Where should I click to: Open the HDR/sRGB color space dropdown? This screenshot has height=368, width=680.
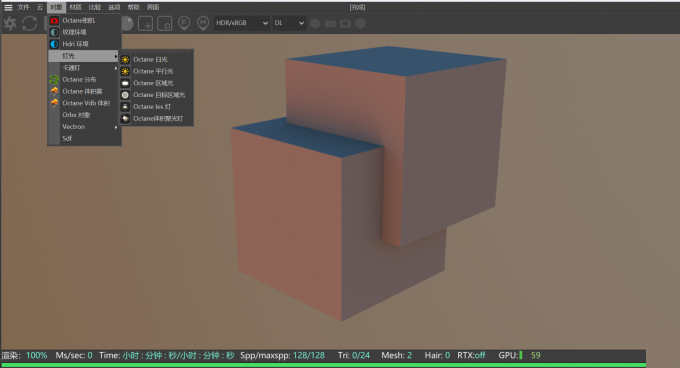[x=242, y=23]
